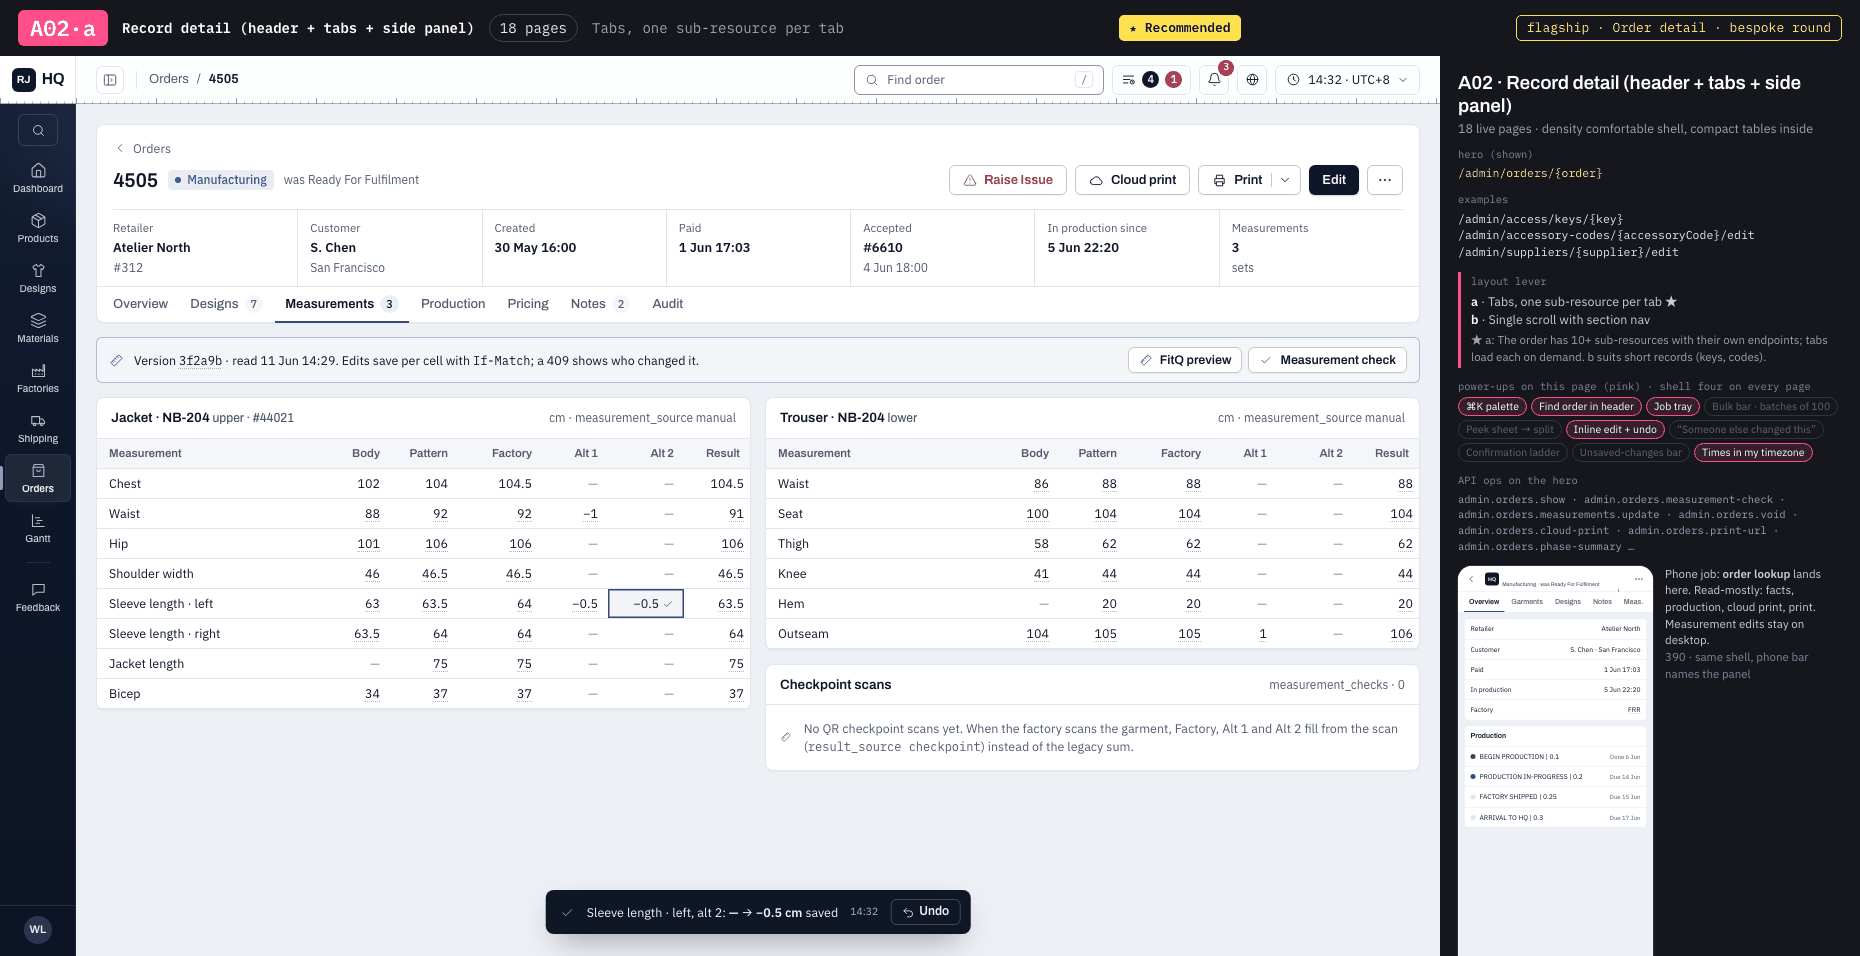Open Factories in the sidebar
This screenshot has height=956, width=1860.
(38, 378)
